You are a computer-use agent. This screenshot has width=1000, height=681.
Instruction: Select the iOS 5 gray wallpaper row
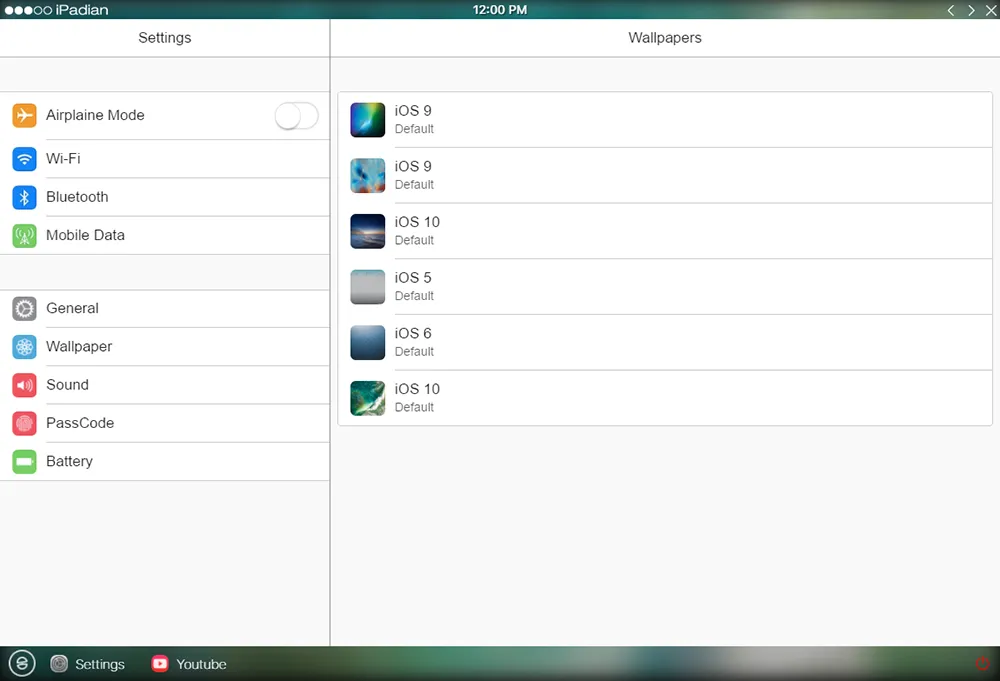665,287
